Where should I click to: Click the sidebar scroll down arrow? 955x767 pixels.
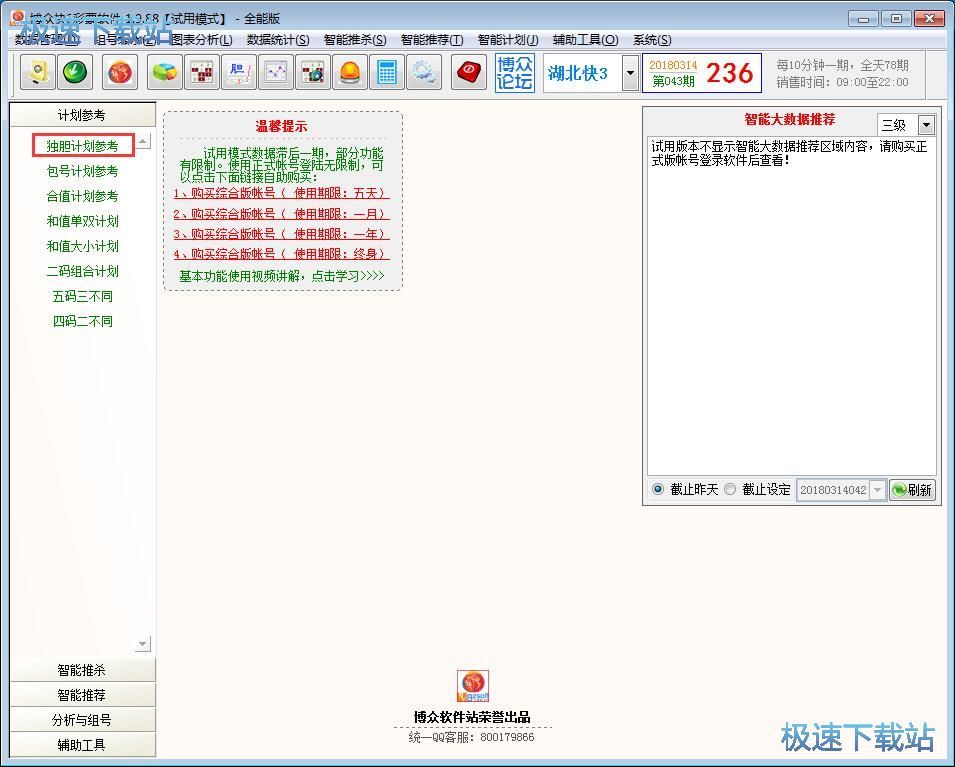coord(143,644)
